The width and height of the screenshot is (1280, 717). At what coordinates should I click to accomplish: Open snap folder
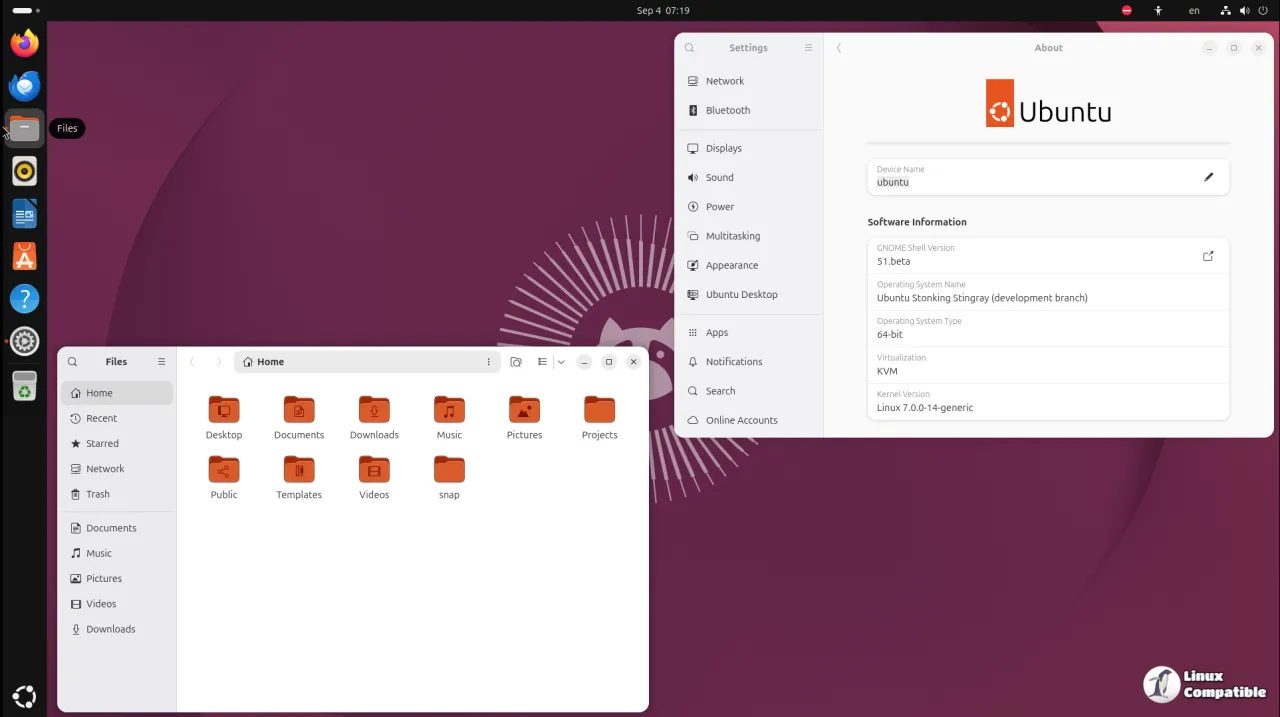pos(449,477)
